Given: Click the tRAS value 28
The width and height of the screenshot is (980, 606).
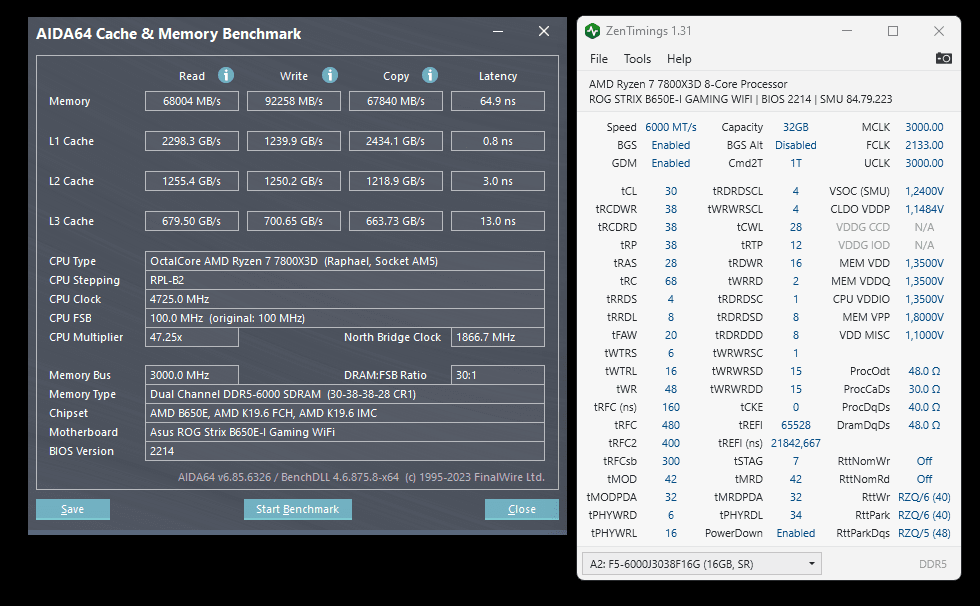Looking at the screenshot, I should pos(671,263).
